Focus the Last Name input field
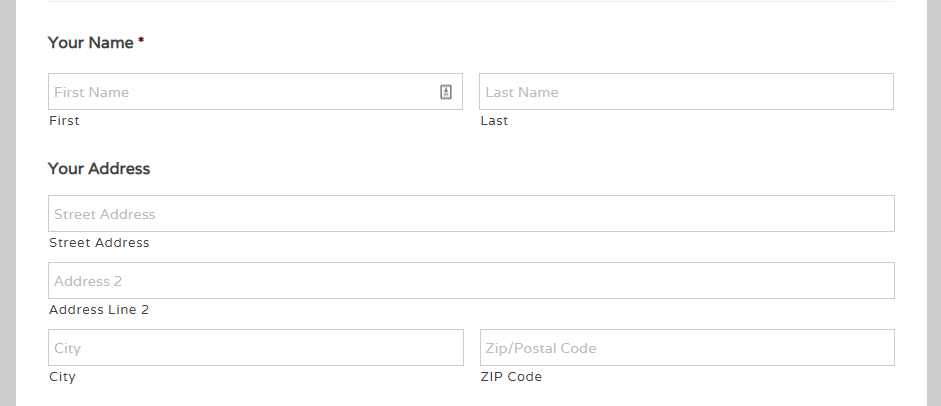 coord(686,92)
